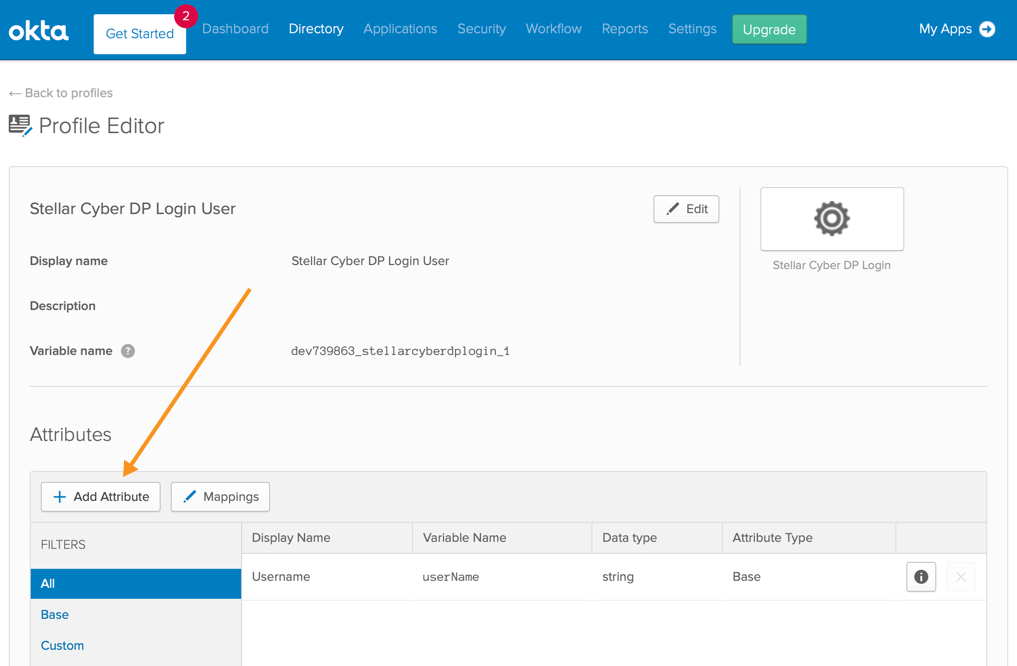The width and height of the screenshot is (1017, 666).
Task: Open the attribute Mappings button
Action: [x=220, y=497]
